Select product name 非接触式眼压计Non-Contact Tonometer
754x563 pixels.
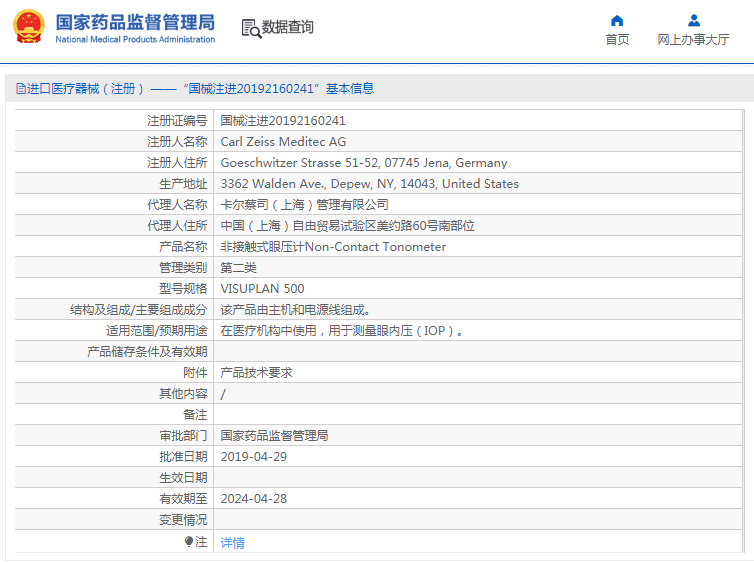tap(333, 247)
